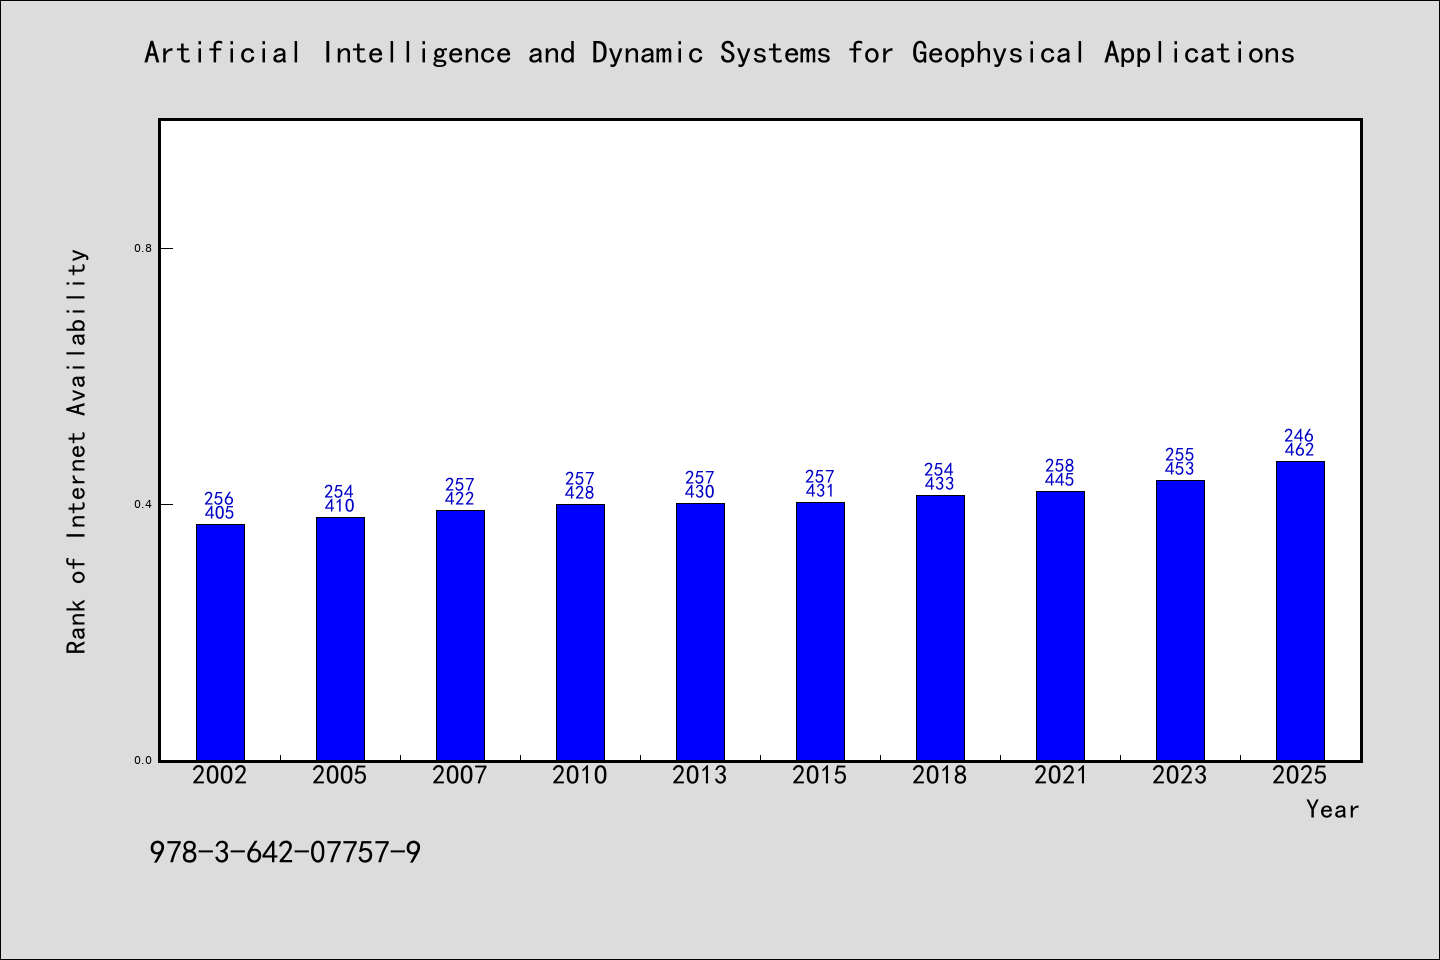This screenshot has width=1440, height=960.
Task: Click the x-axis label 2005
Action: [x=340, y=775]
